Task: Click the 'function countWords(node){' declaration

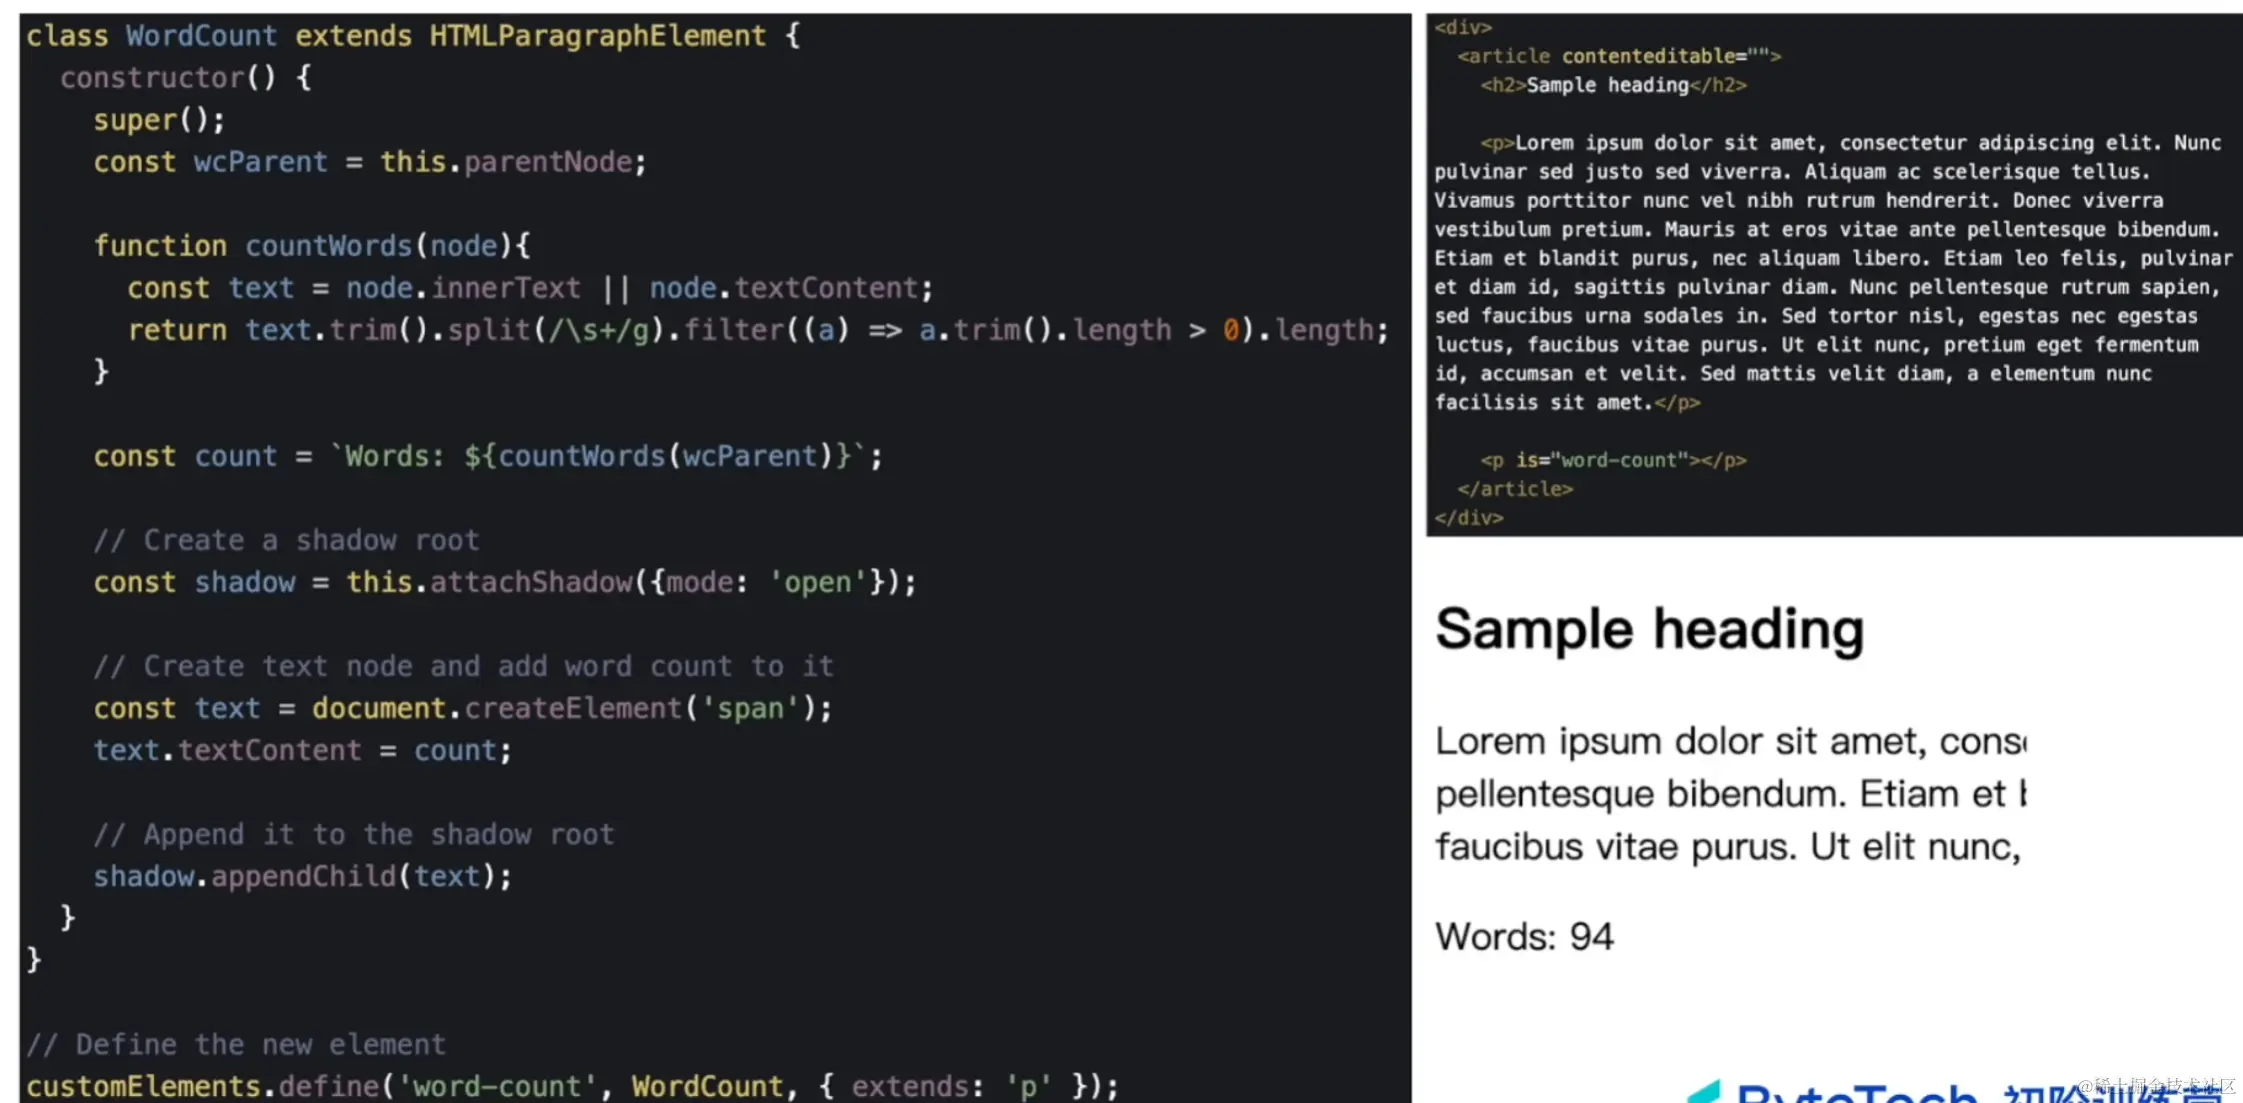Action: pyautogui.click(x=312, y=246)
